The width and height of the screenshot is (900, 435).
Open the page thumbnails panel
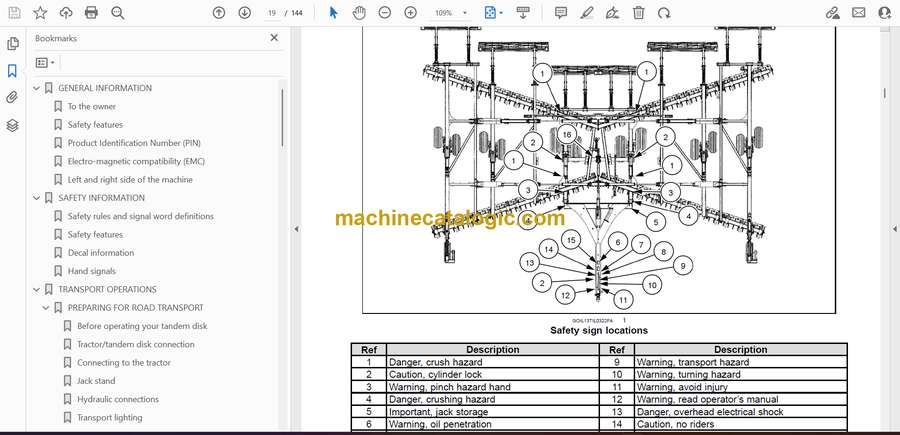click(x=13, y=44)
